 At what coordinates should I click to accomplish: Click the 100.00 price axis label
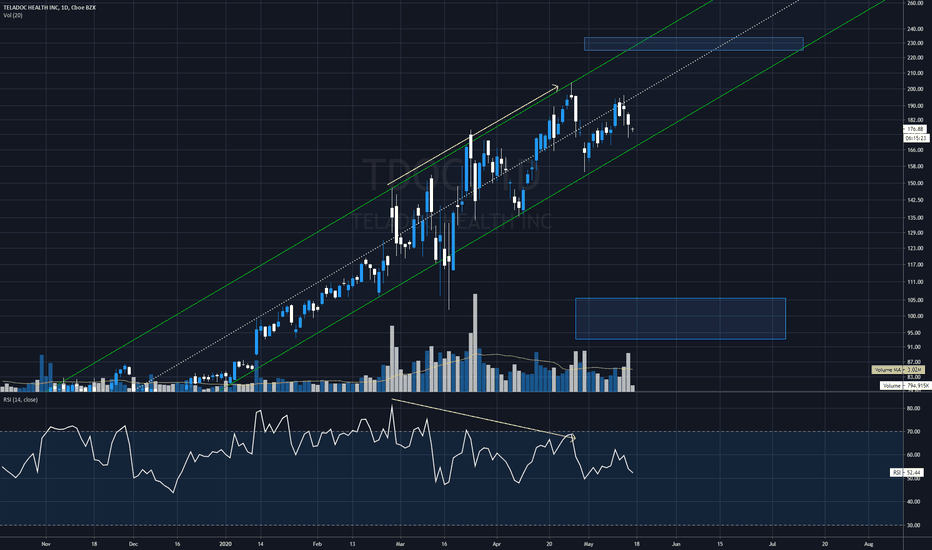(x=915, y=316)
